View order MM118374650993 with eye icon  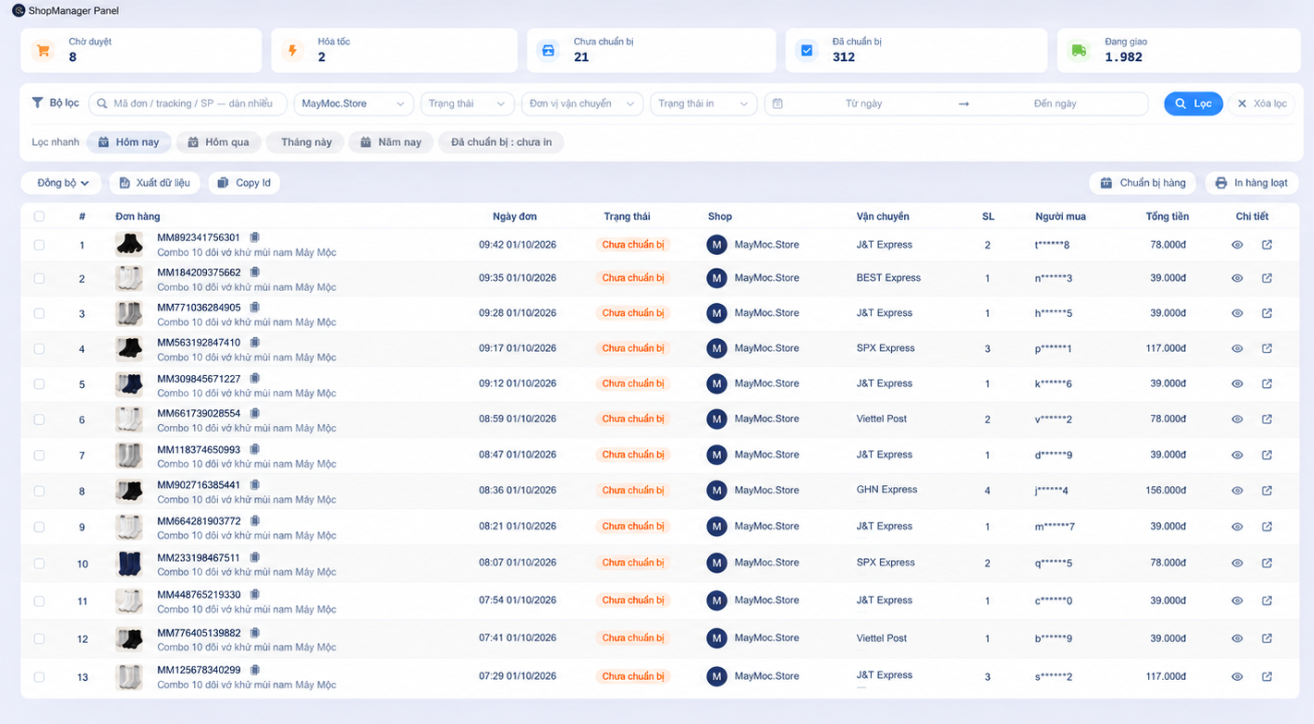(1237, 455)
